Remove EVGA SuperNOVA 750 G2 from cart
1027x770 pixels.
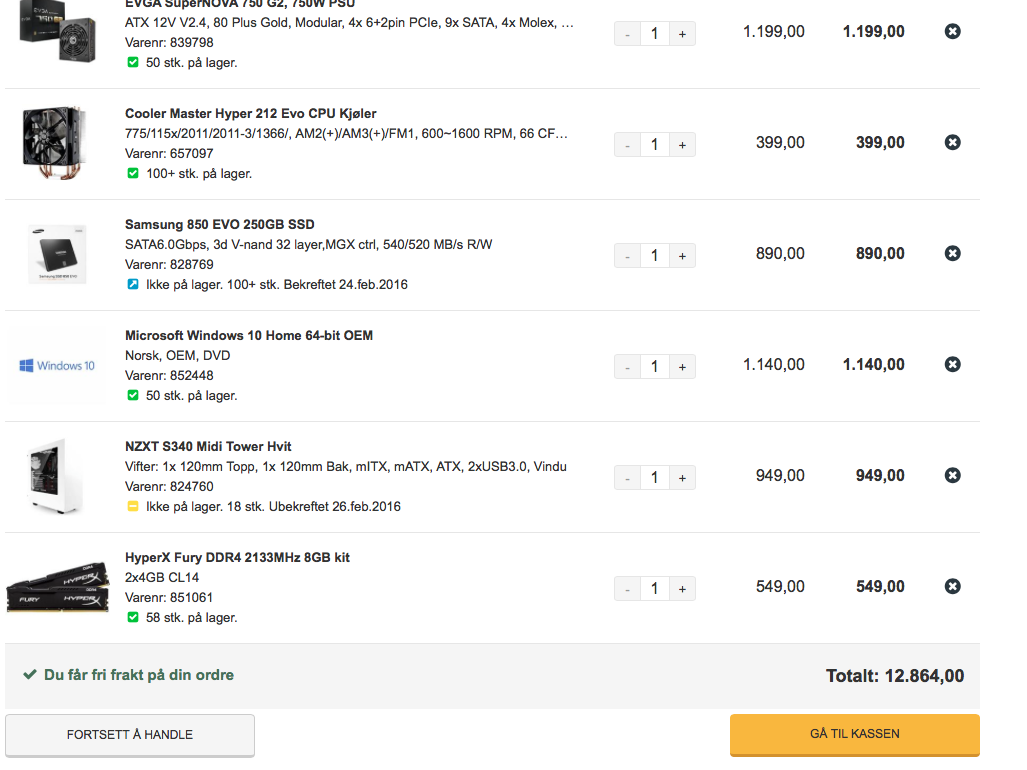[953, 32]
